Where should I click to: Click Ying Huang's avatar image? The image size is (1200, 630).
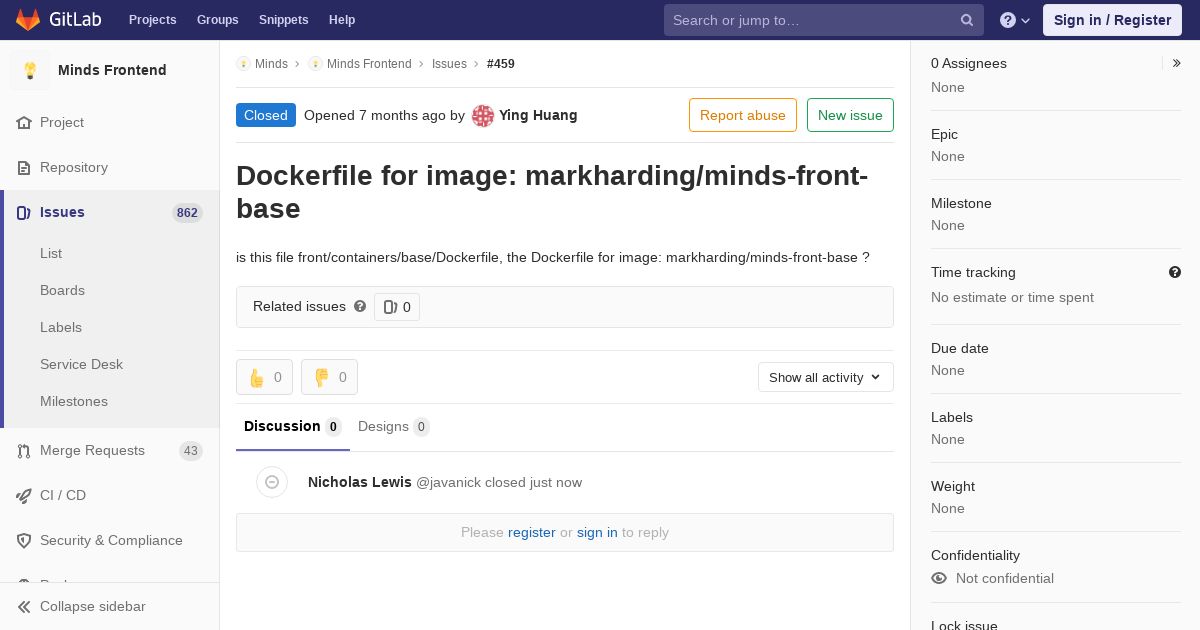pyautogui.click(x=483, y=116)
